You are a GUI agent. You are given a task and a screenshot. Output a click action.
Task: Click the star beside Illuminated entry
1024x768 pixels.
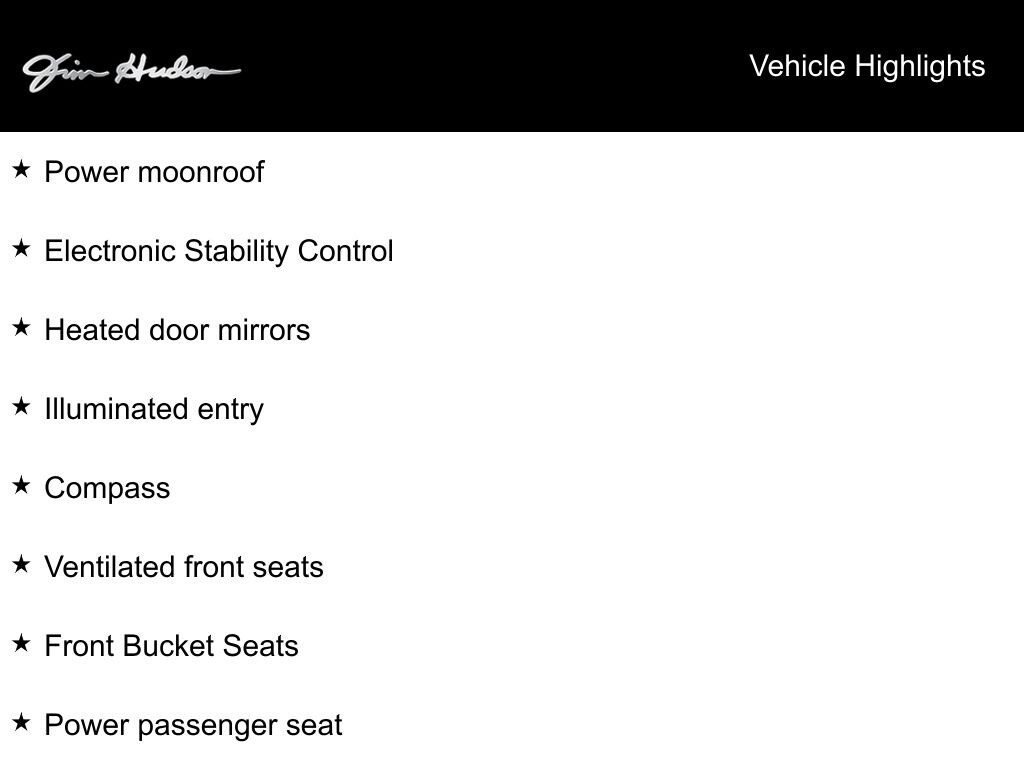(x=21, y=407)
